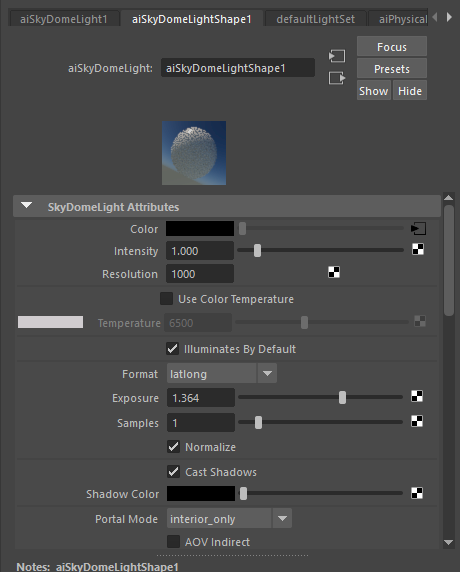Click the Notes aiSkyDomeLightShape1 label

[97, 567]
